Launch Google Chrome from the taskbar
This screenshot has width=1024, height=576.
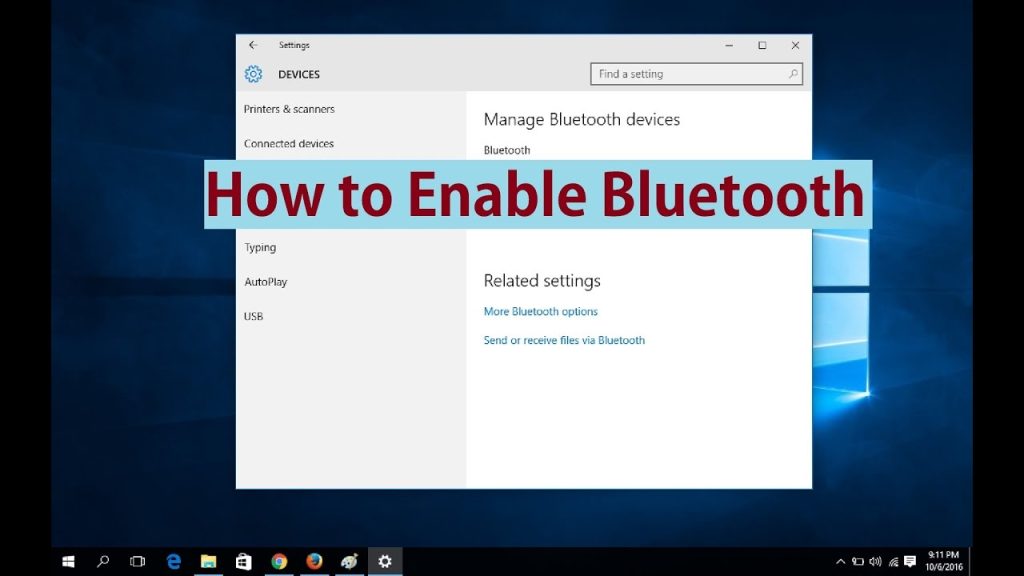(x=278, y=561)
